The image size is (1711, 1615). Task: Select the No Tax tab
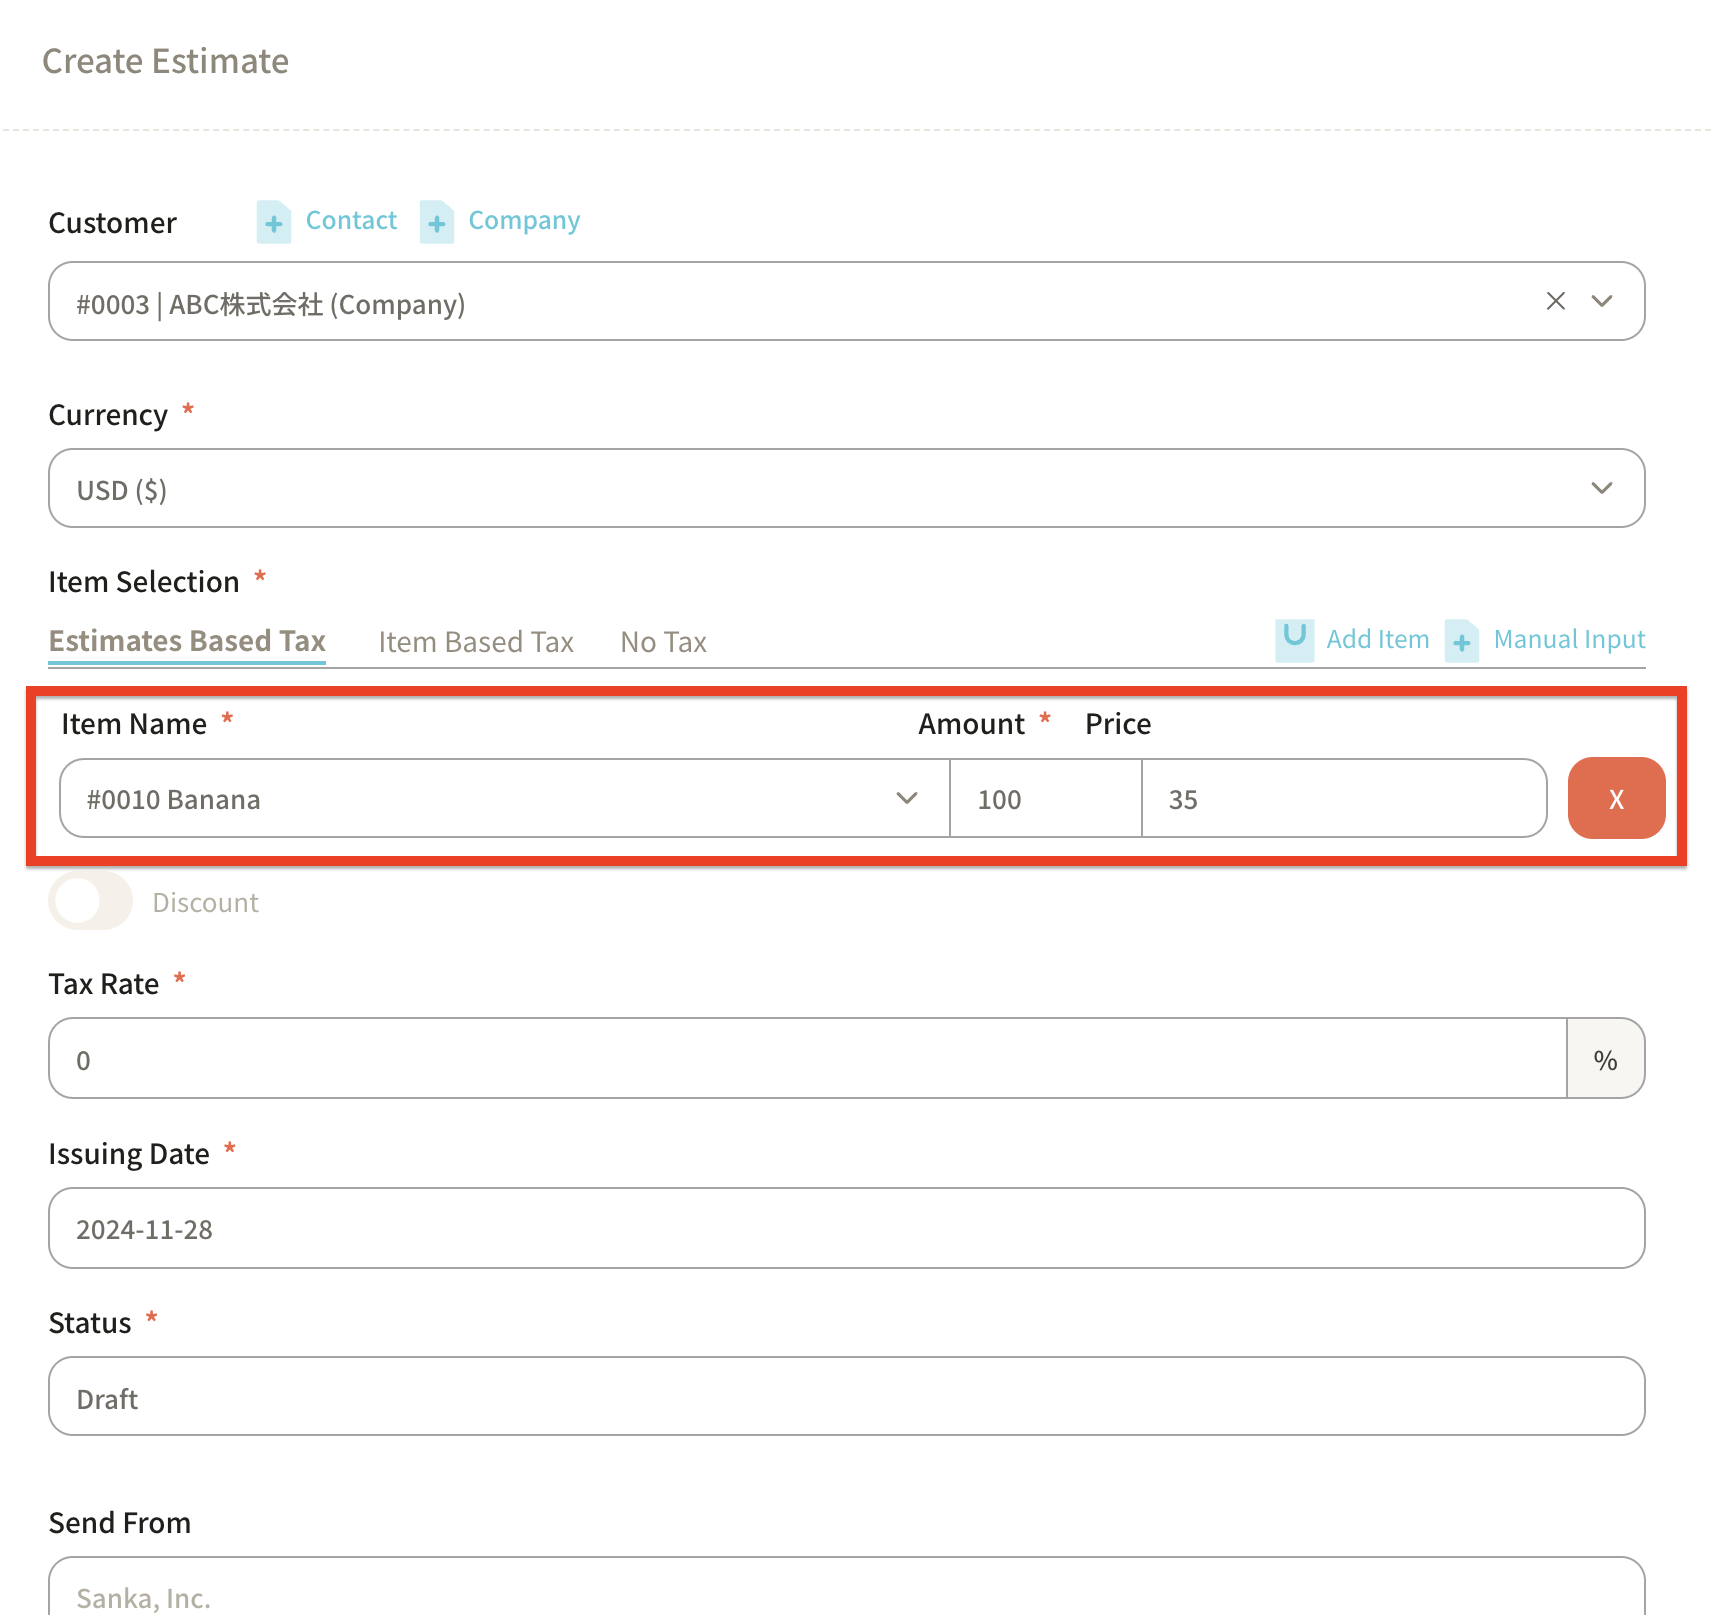coord(663,642)
